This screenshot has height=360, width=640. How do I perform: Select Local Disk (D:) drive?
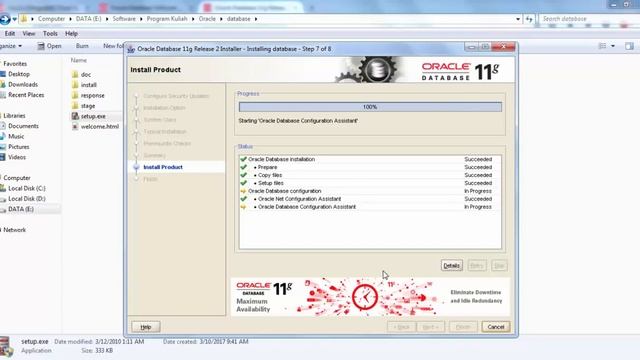point(27,199)
